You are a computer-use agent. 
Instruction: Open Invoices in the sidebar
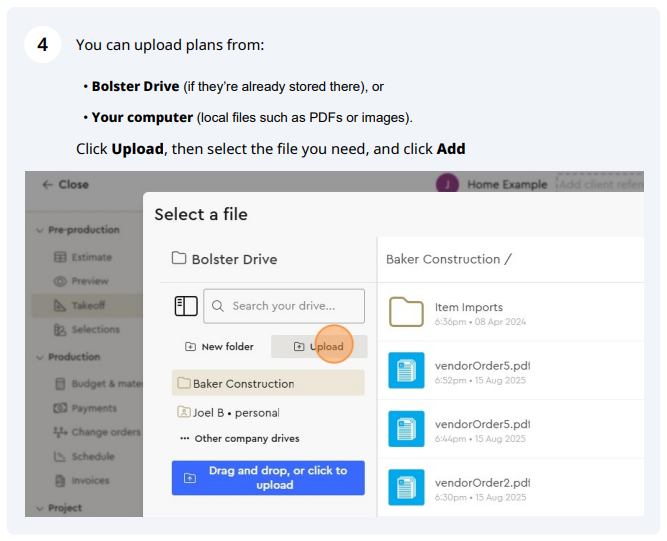(x=82, y=480)
